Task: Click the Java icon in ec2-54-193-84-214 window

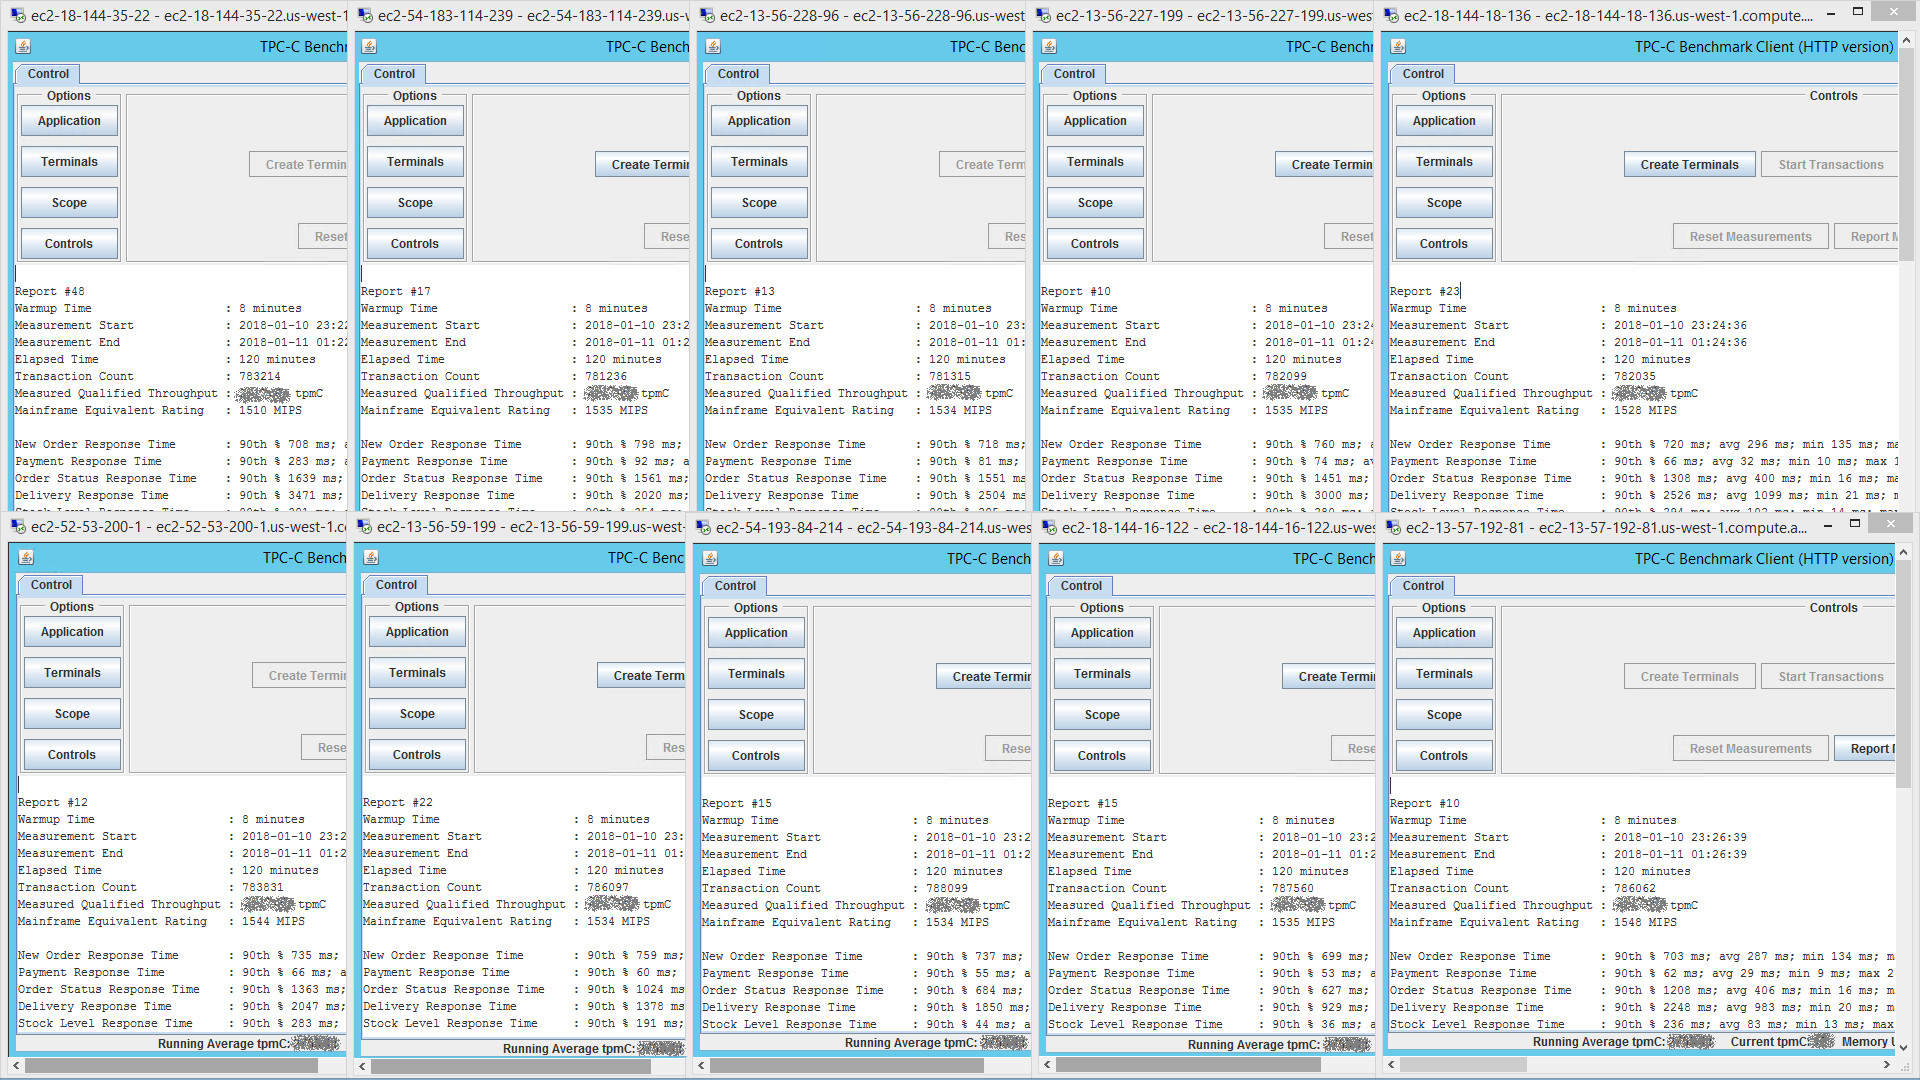Action: (x=710, y=559)
